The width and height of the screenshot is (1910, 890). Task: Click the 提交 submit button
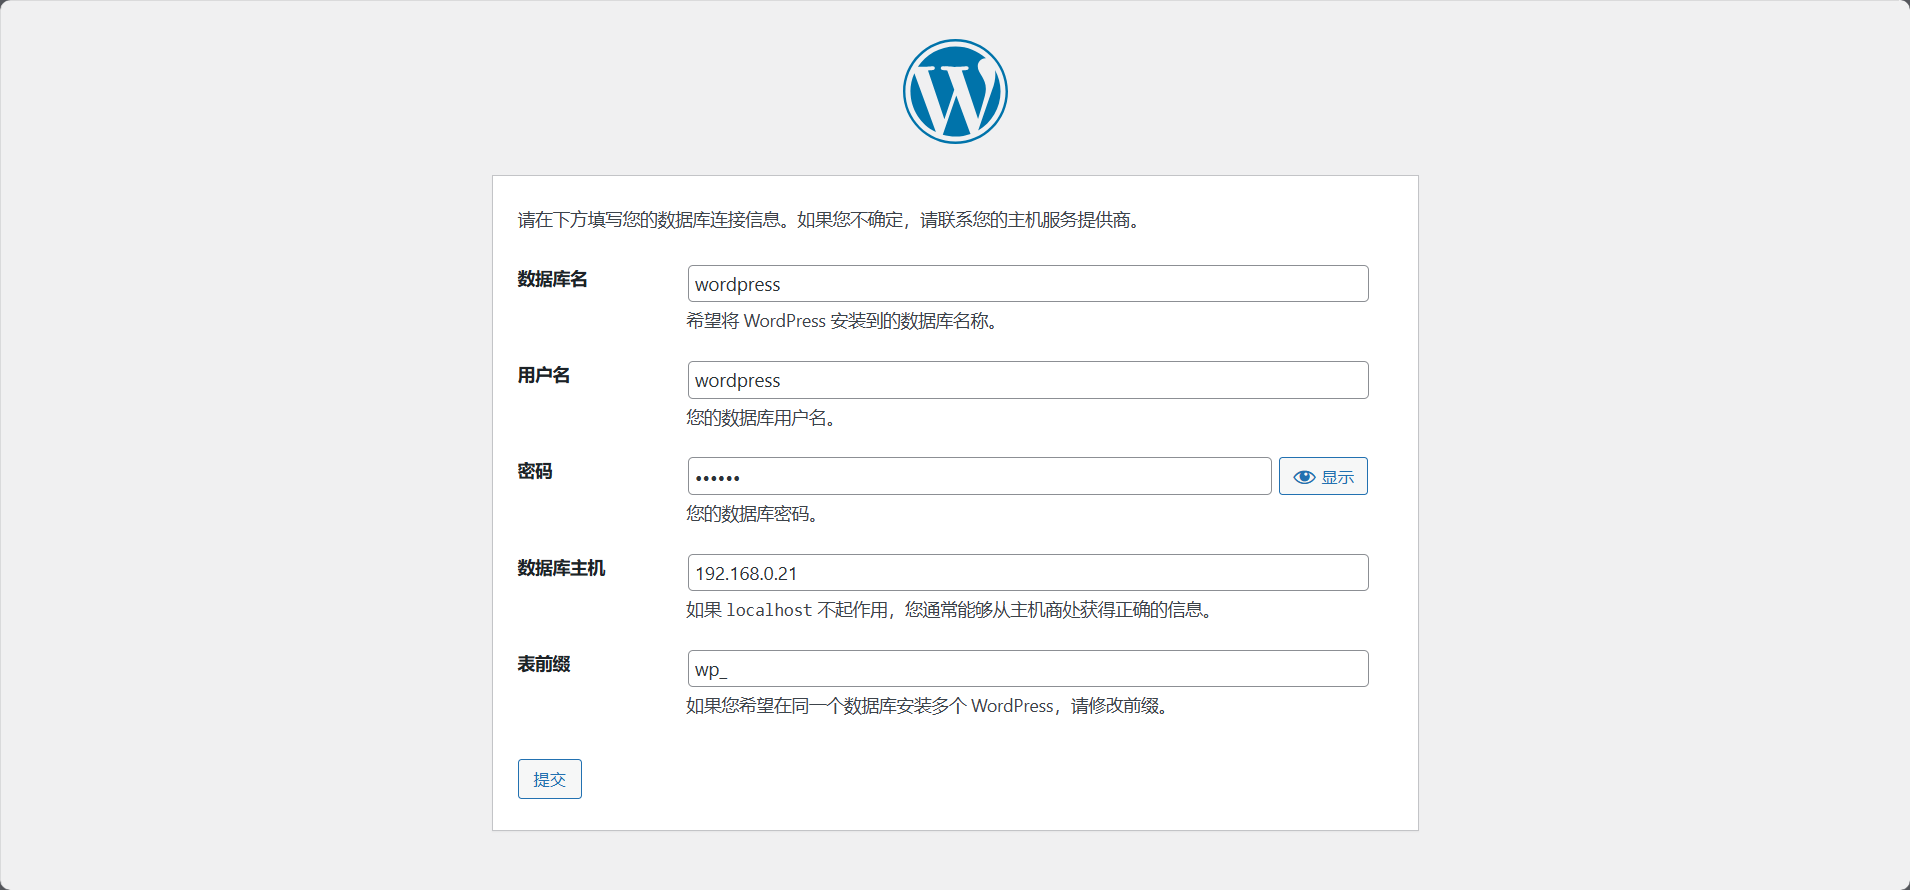click(550, 779)
